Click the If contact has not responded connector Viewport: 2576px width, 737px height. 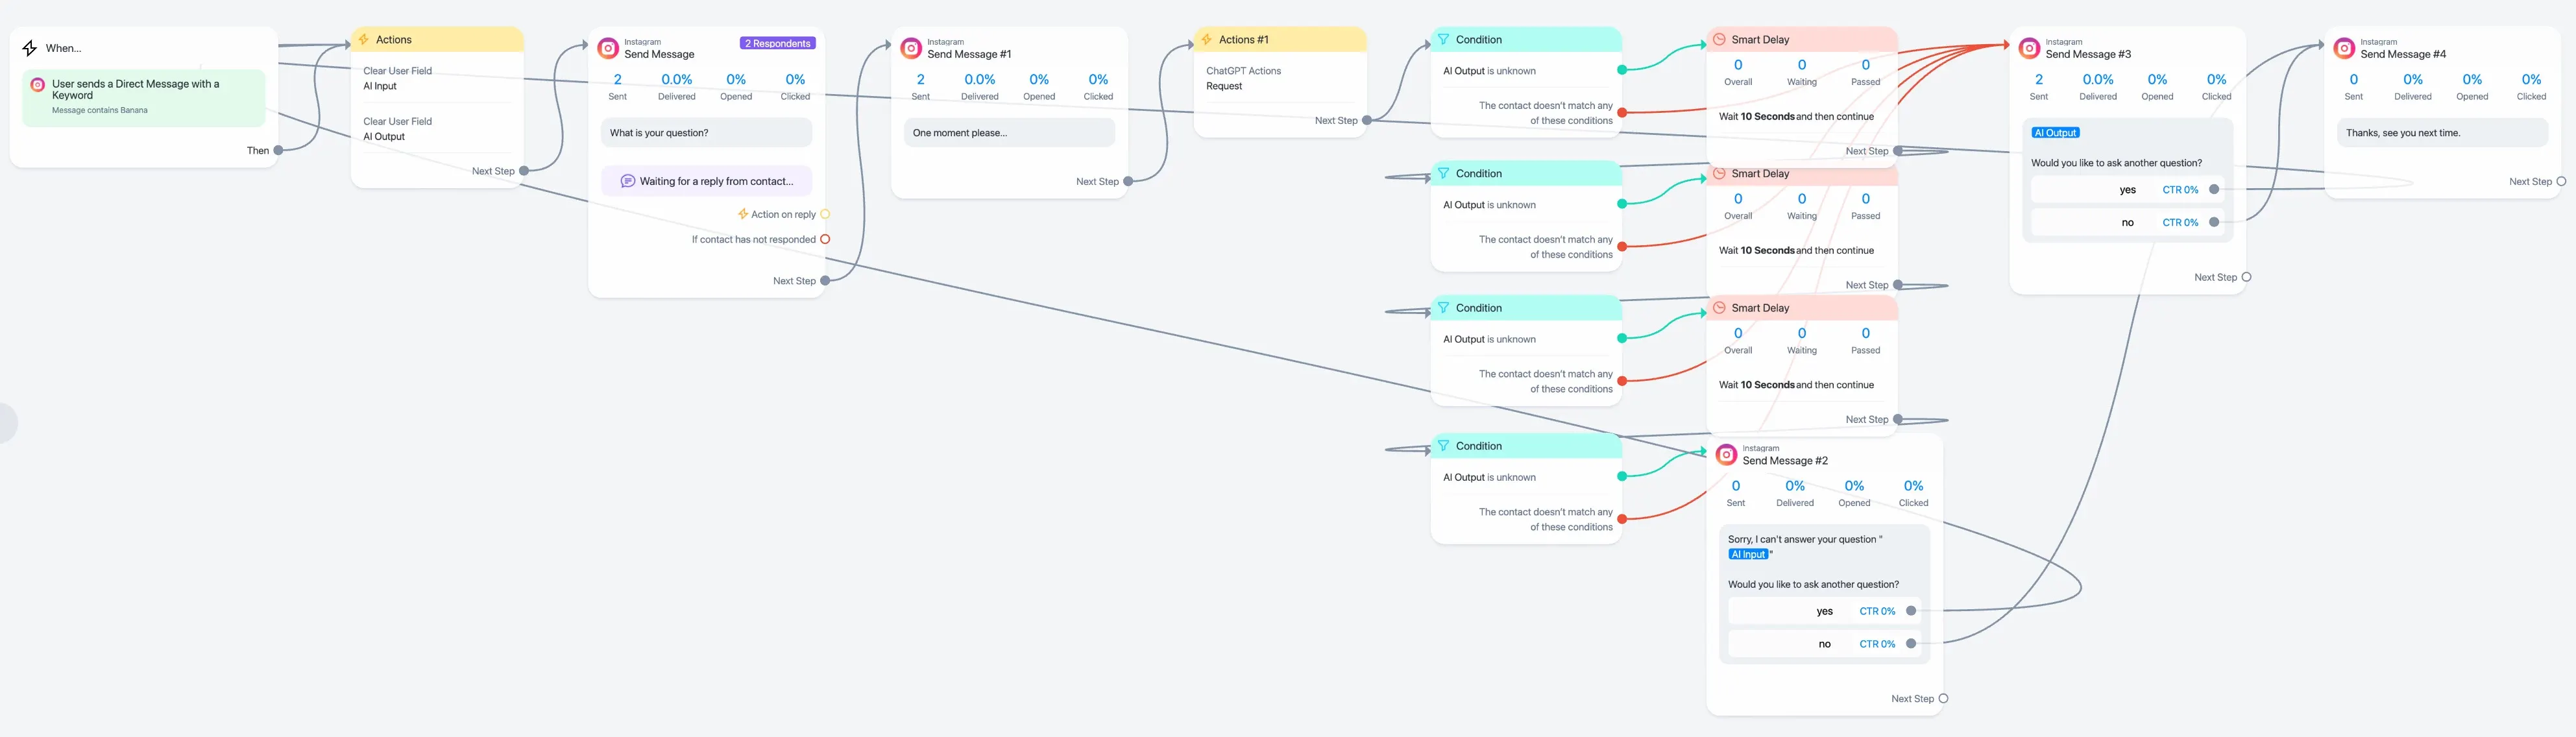point(825,239)
